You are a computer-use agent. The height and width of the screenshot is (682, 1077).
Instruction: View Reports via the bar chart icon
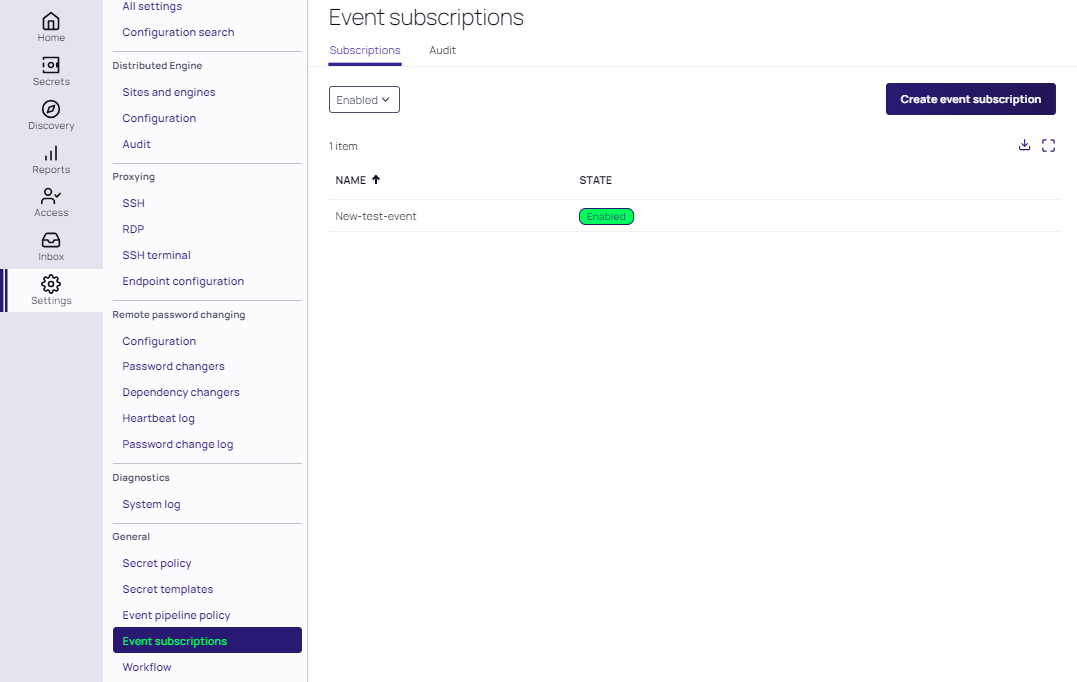point(51,155)
